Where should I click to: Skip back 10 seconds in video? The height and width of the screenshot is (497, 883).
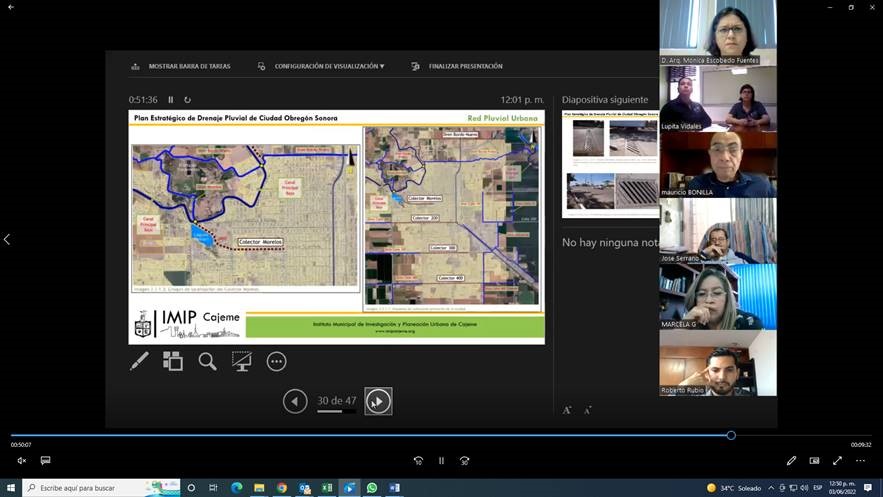[x=418, y=461]
